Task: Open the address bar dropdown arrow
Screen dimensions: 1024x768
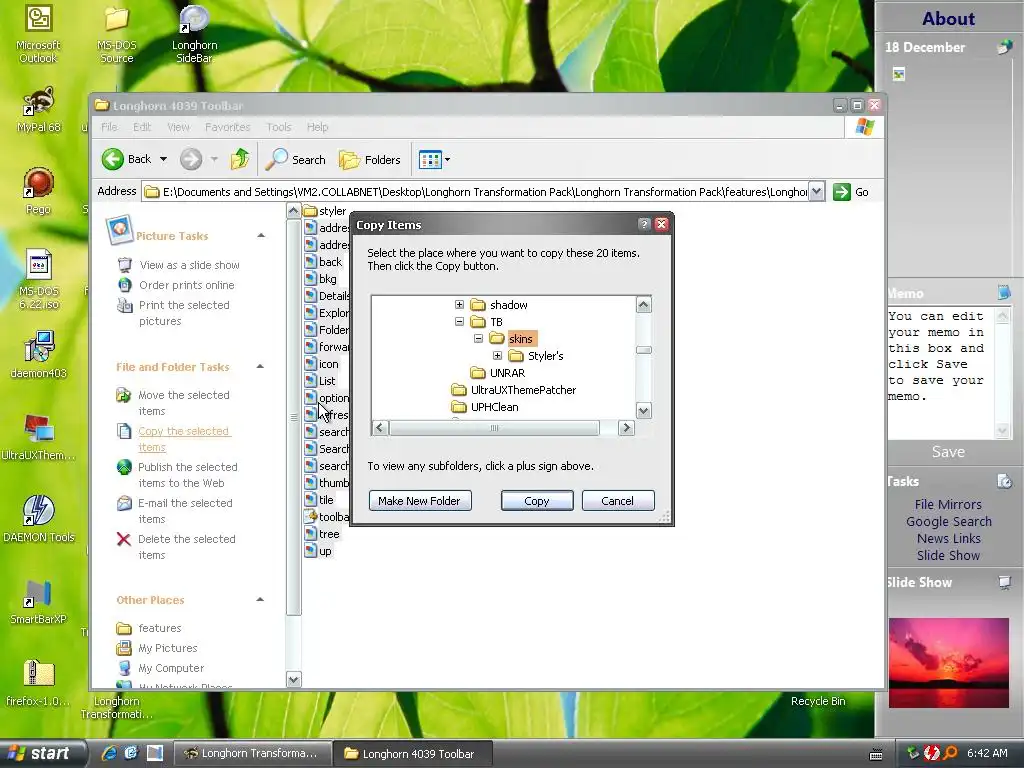Action: (816, 192)
